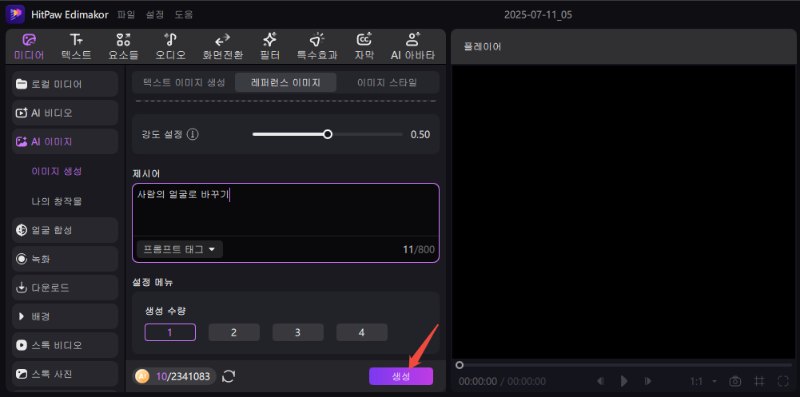Click the 0.50 strength value

point(420,135)
